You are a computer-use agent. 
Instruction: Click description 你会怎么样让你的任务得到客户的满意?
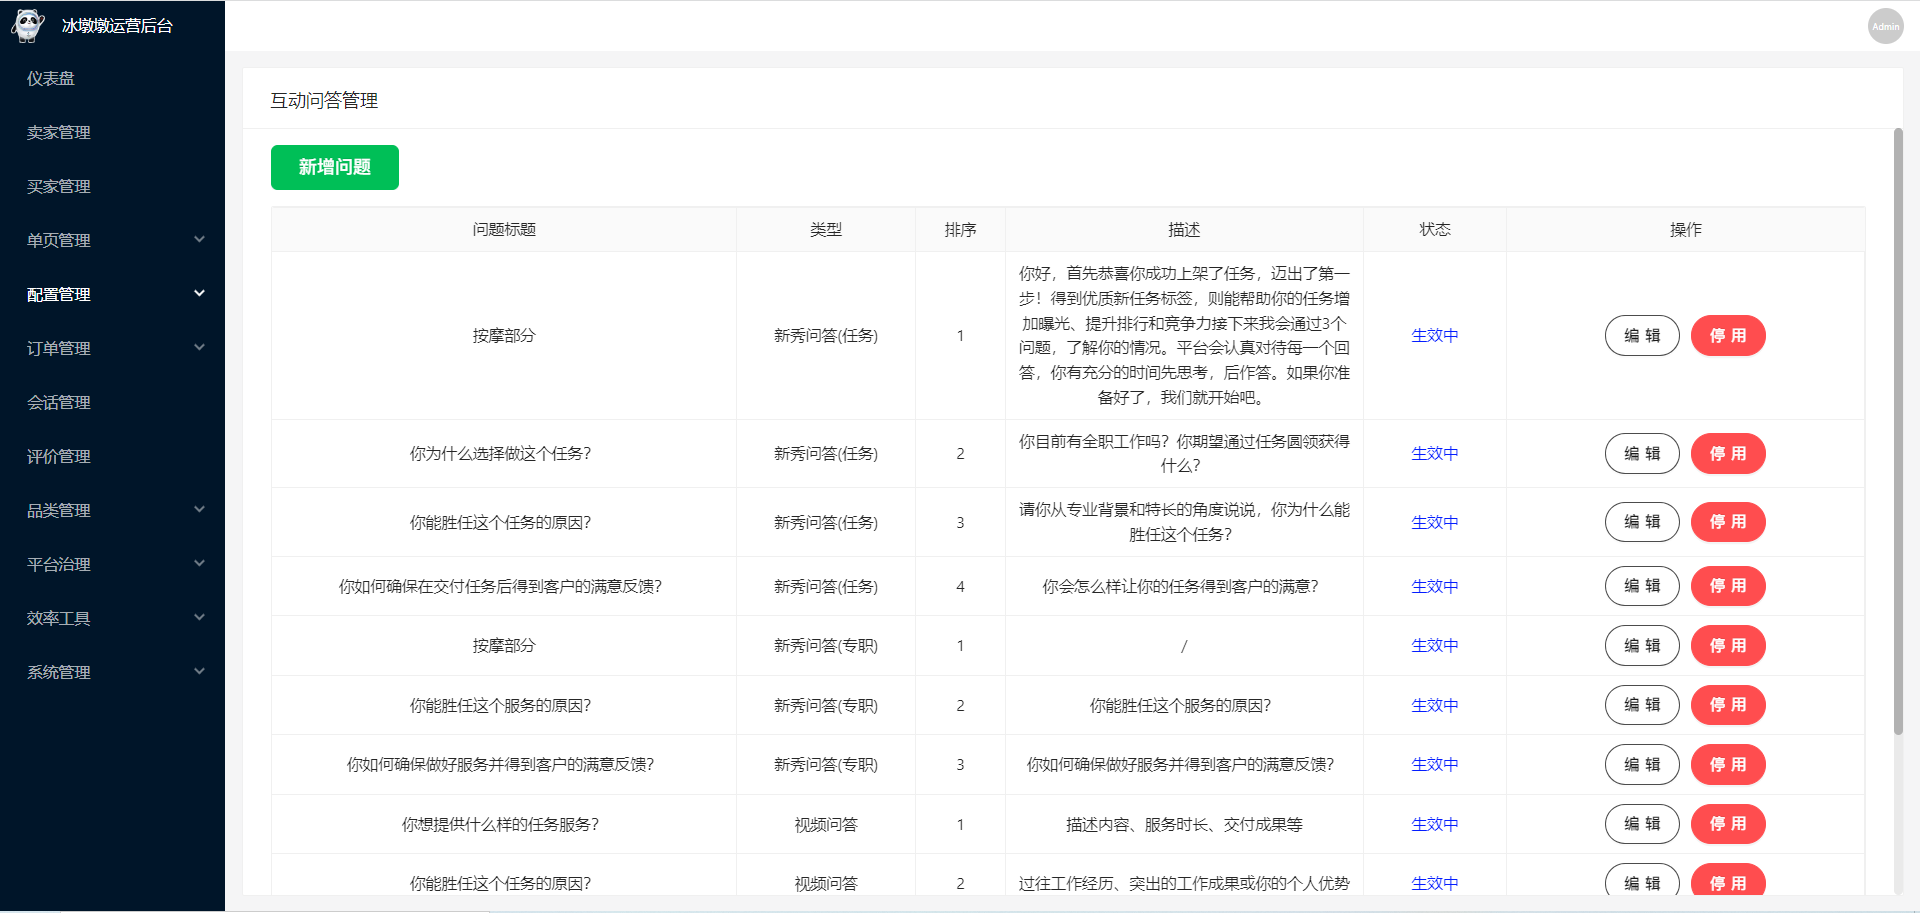(x=1181, y=586)
